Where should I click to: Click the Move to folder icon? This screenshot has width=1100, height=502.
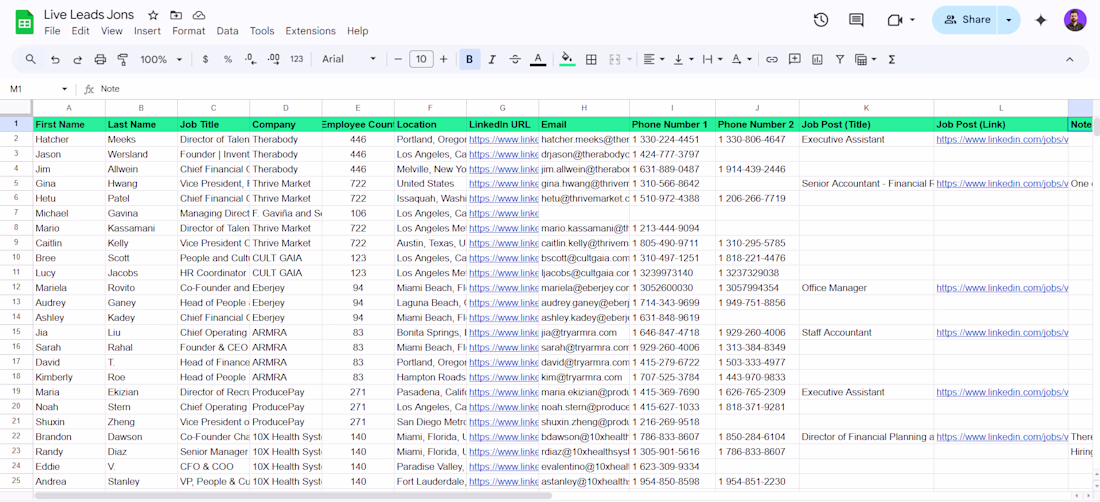click(175, 15)
